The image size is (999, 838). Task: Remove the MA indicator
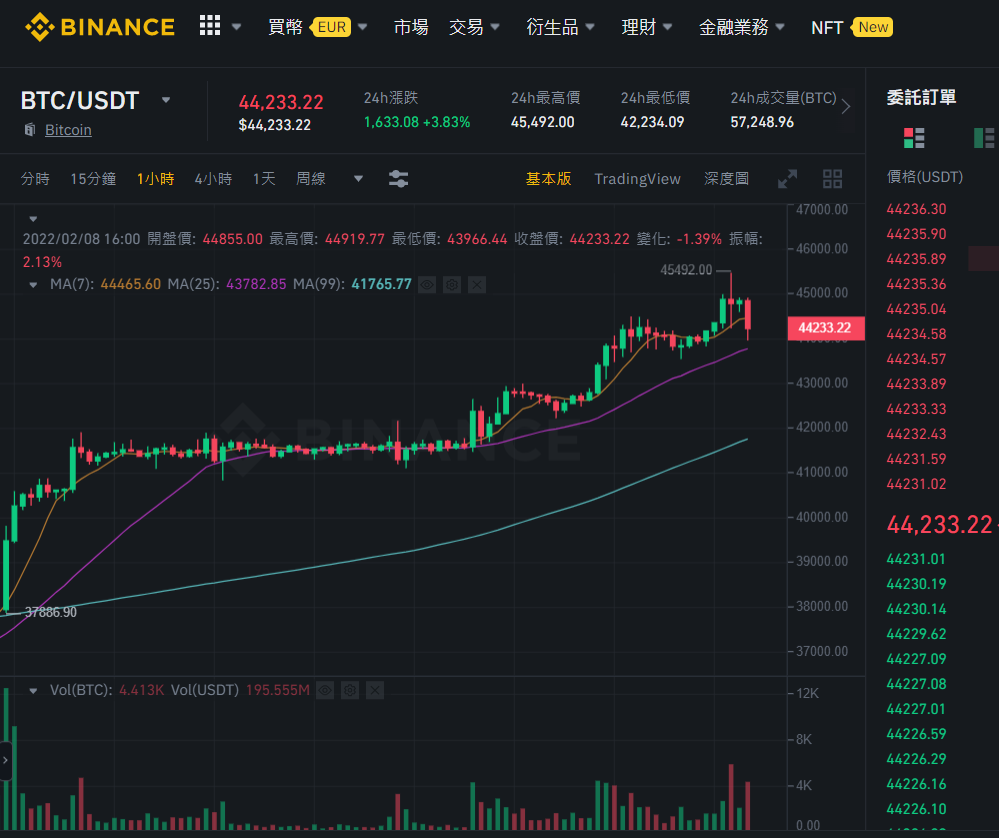[x=477, y=285]
